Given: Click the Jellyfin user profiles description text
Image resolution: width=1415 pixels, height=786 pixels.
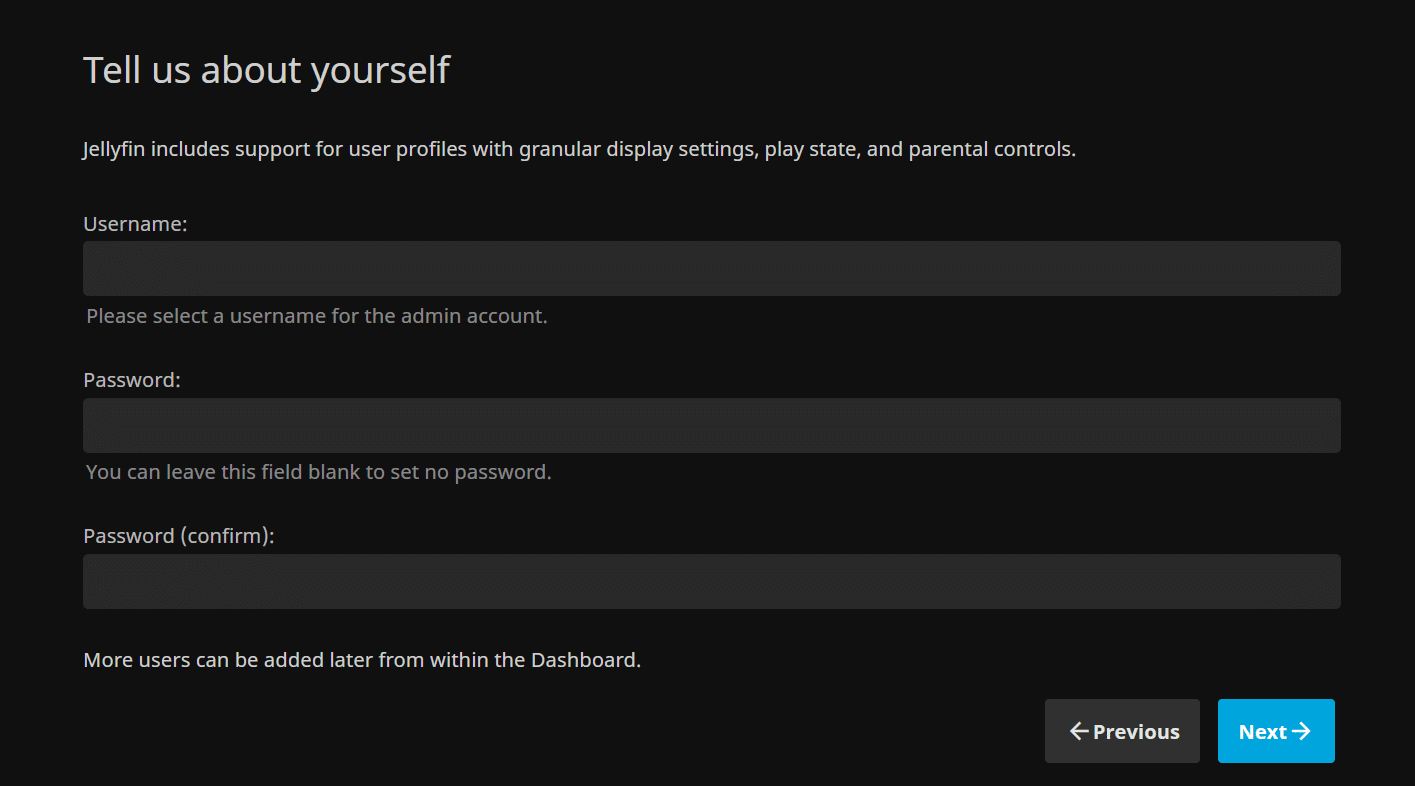Looking at the screenshot, I should point(578,150).
